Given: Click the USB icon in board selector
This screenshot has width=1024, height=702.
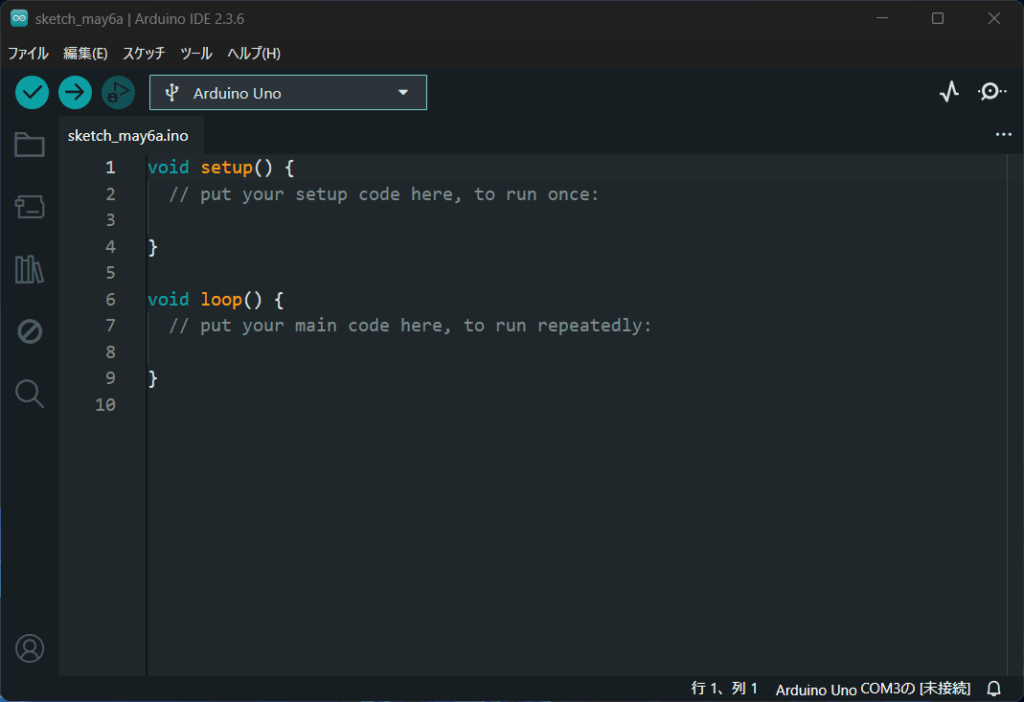Looking at the screenshot, I should [x=172, y=93].
